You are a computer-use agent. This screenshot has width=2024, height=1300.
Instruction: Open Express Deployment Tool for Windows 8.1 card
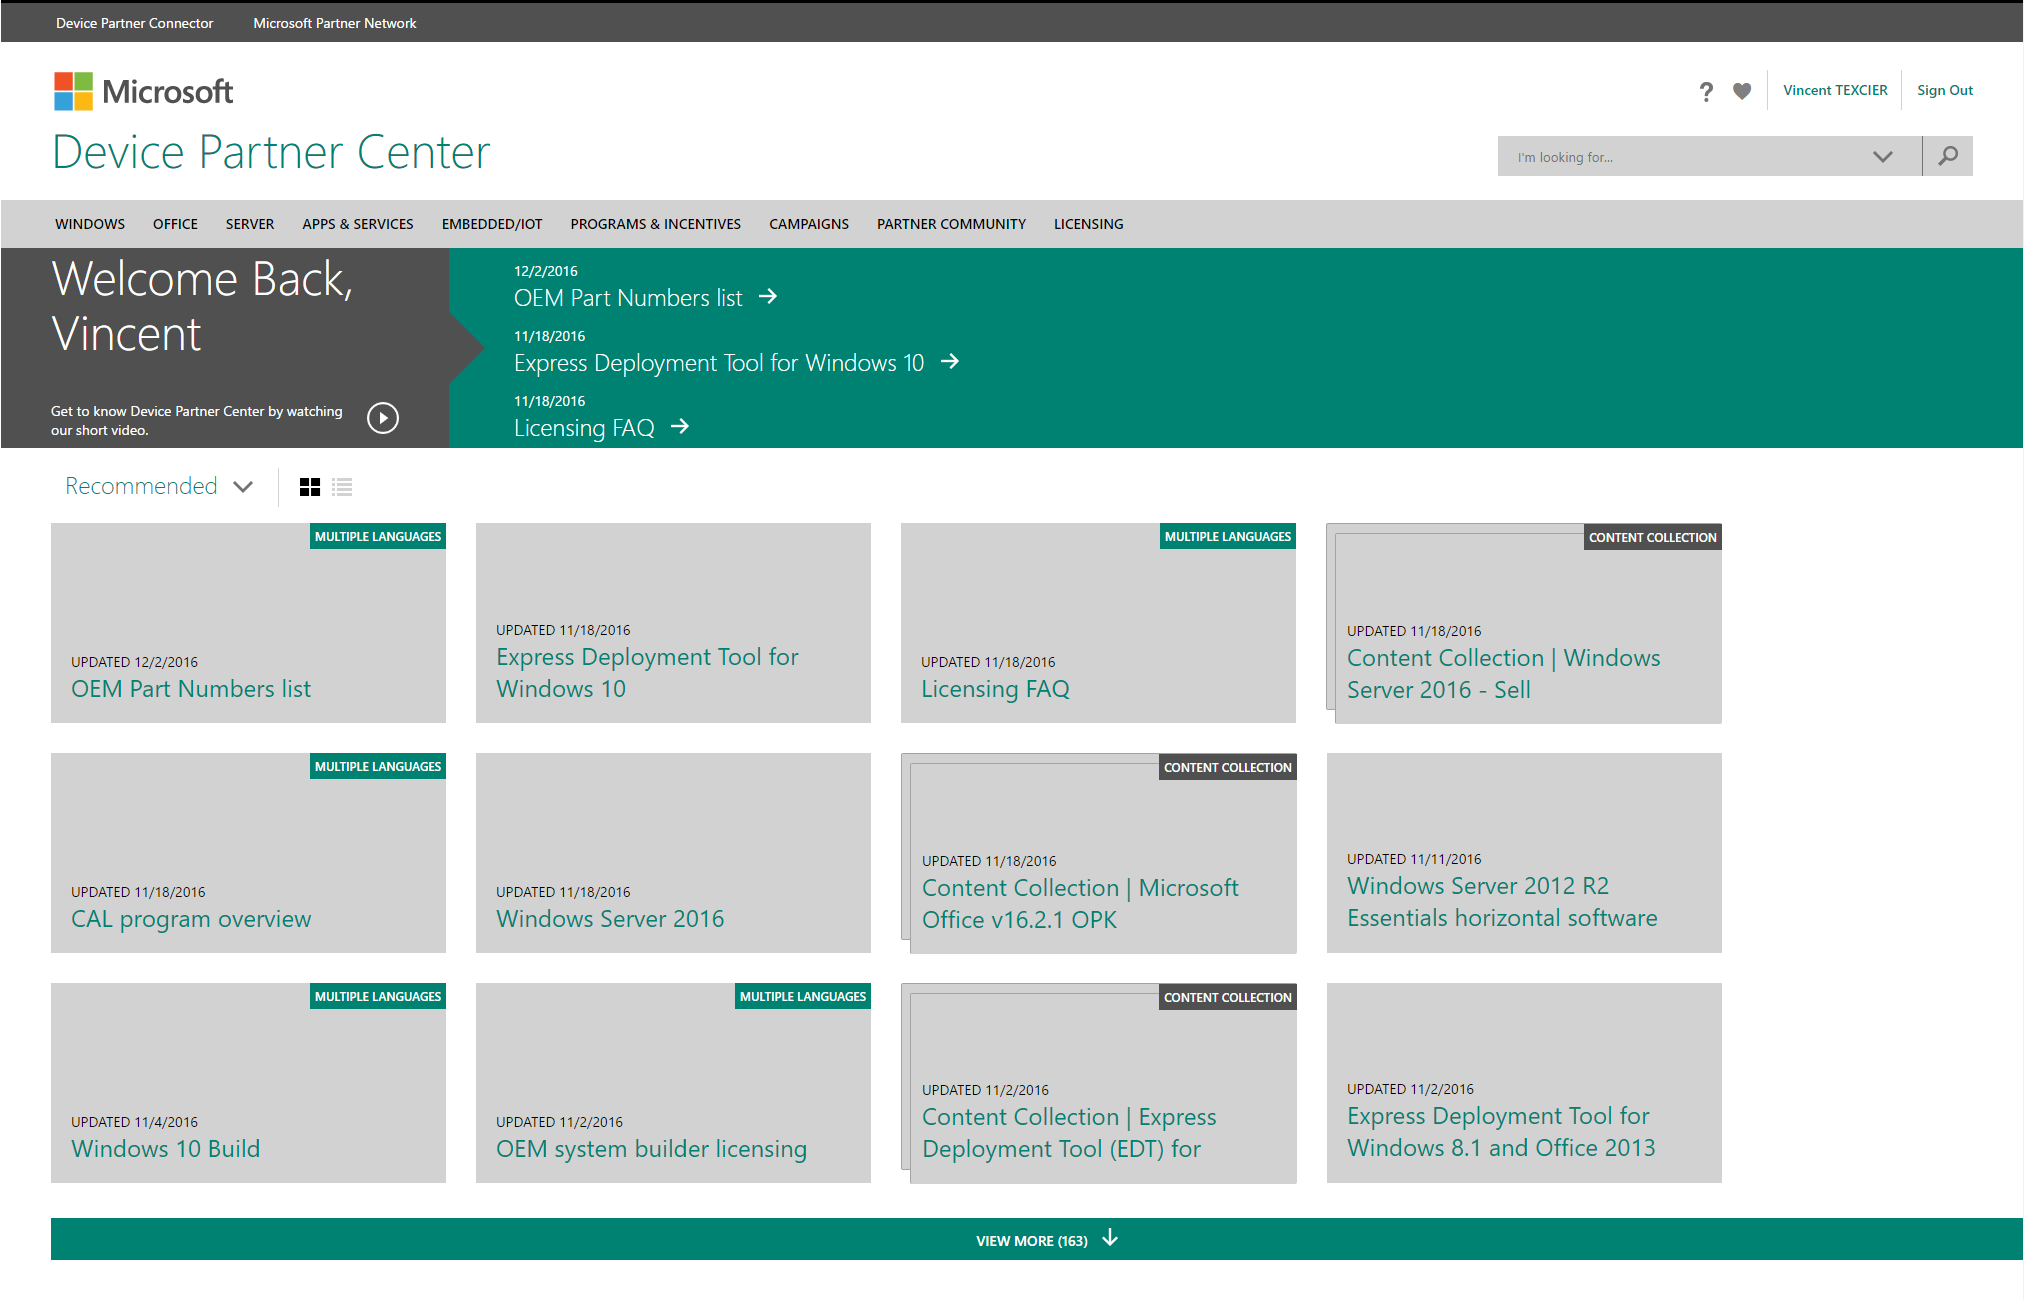click(1524, 1083)
